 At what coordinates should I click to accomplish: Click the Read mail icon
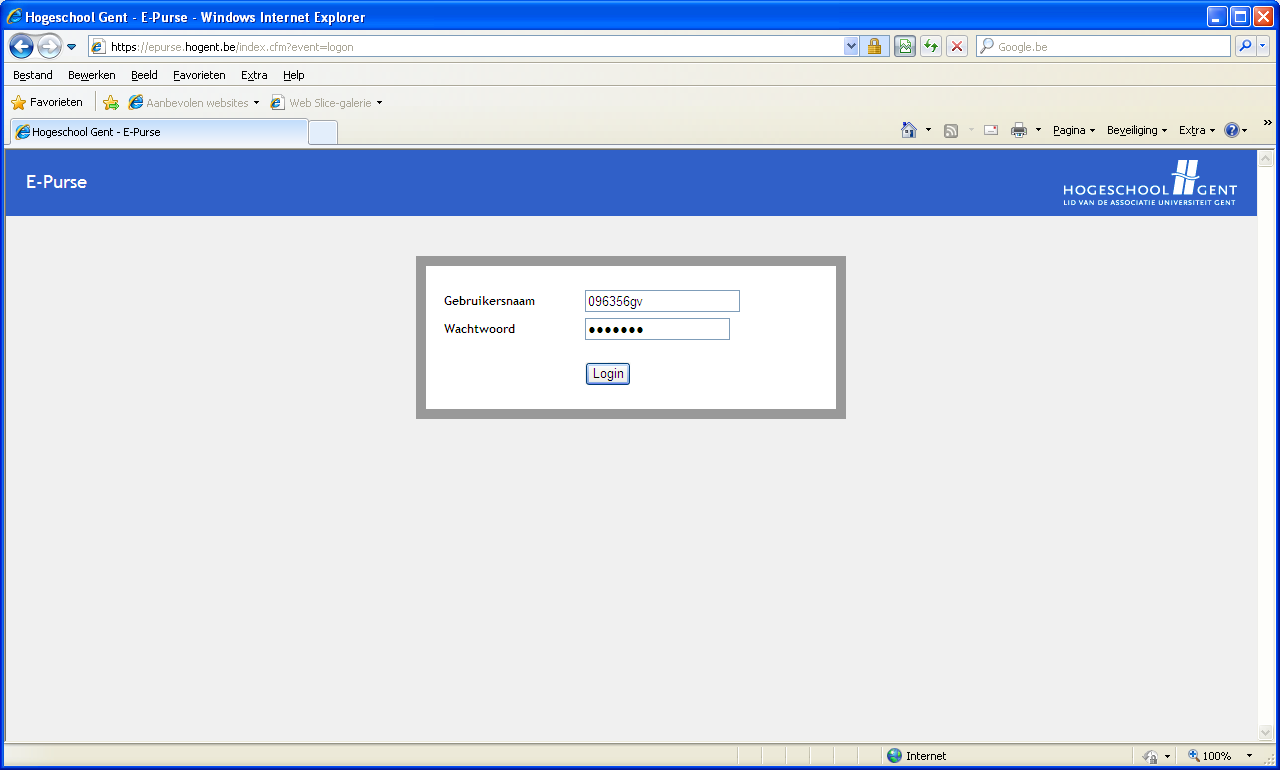(991, 130)
